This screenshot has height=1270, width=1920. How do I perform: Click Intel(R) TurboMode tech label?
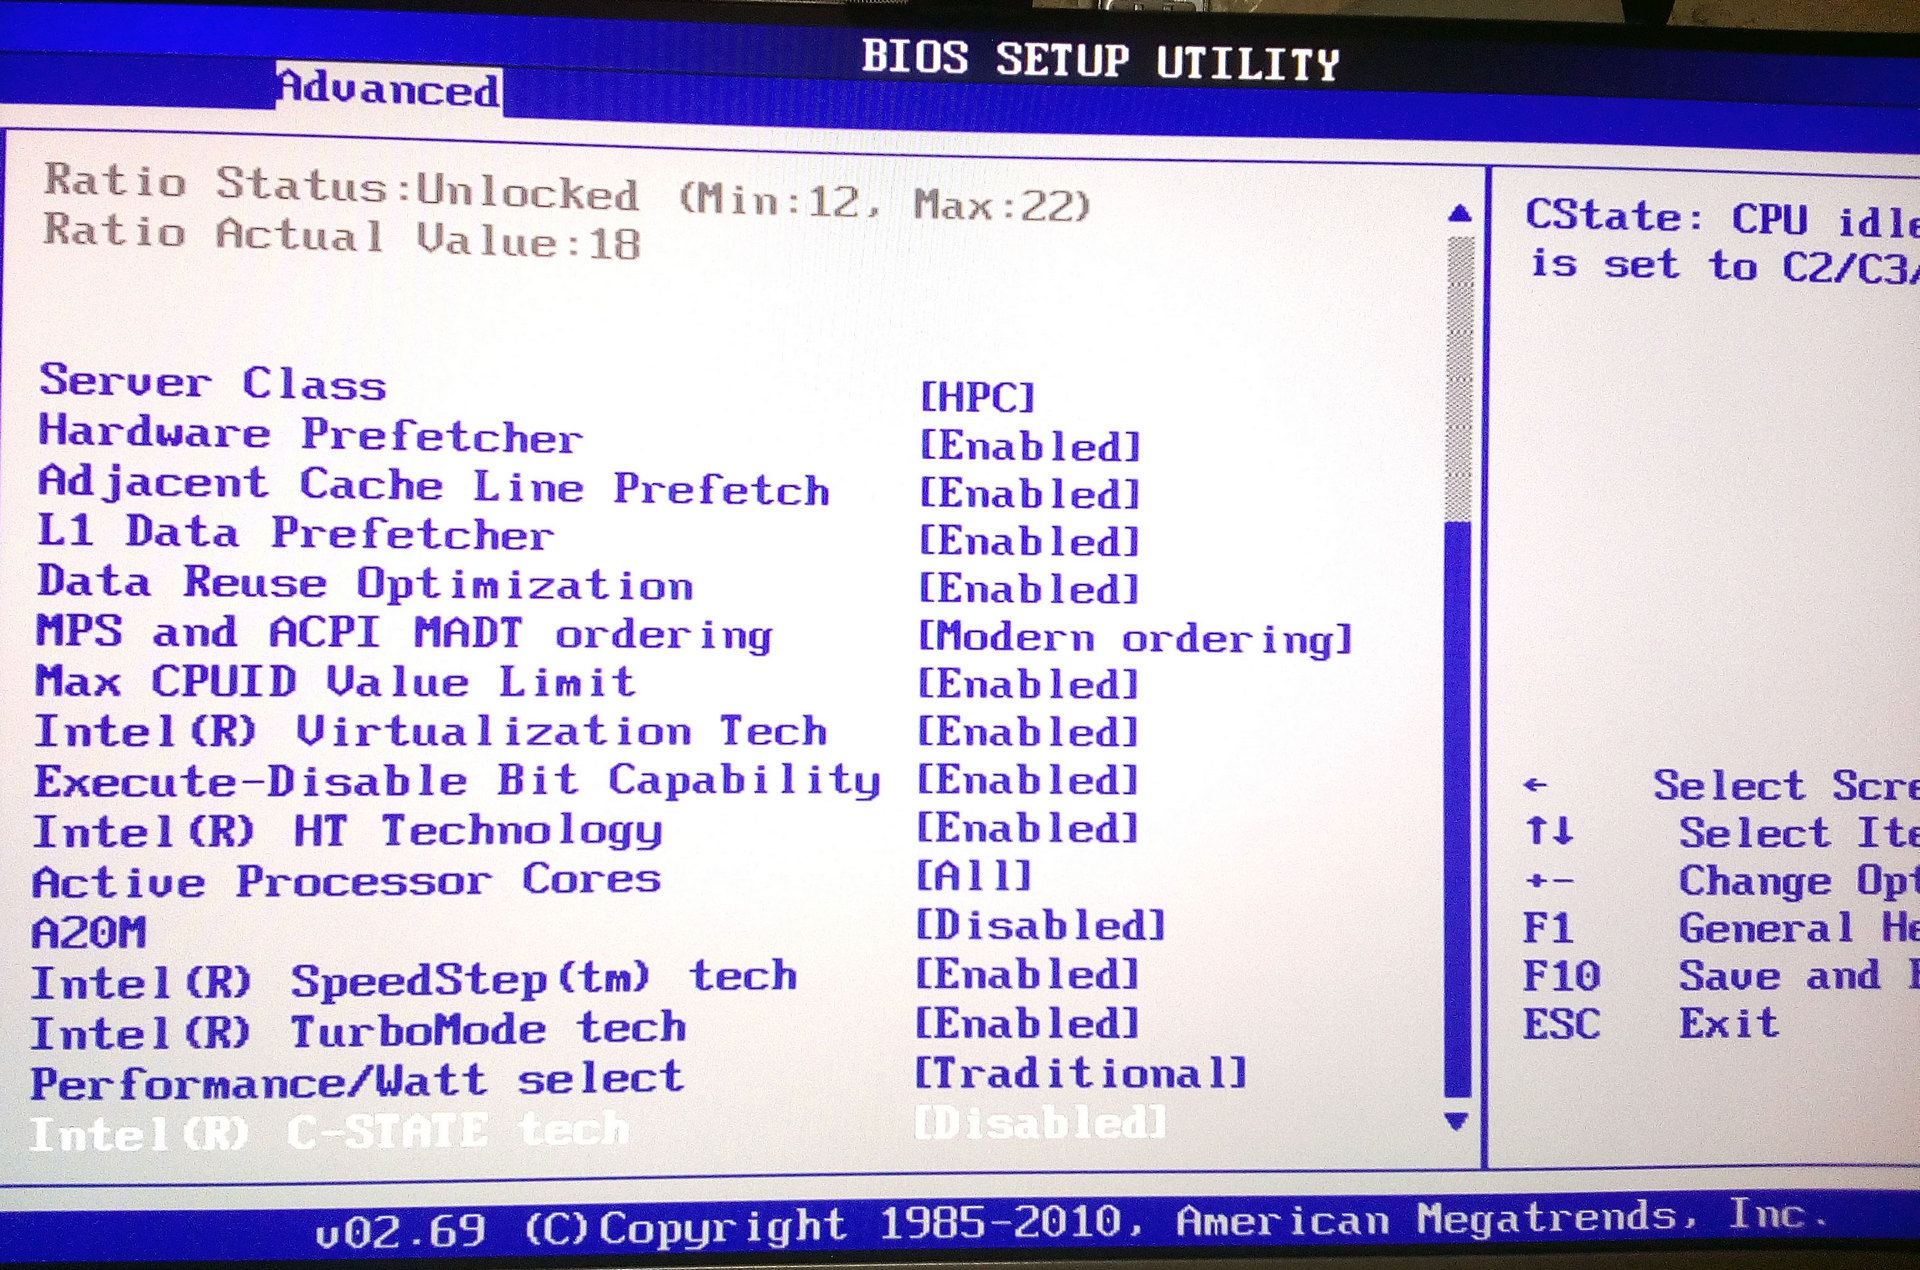(x=358, y=1031)
